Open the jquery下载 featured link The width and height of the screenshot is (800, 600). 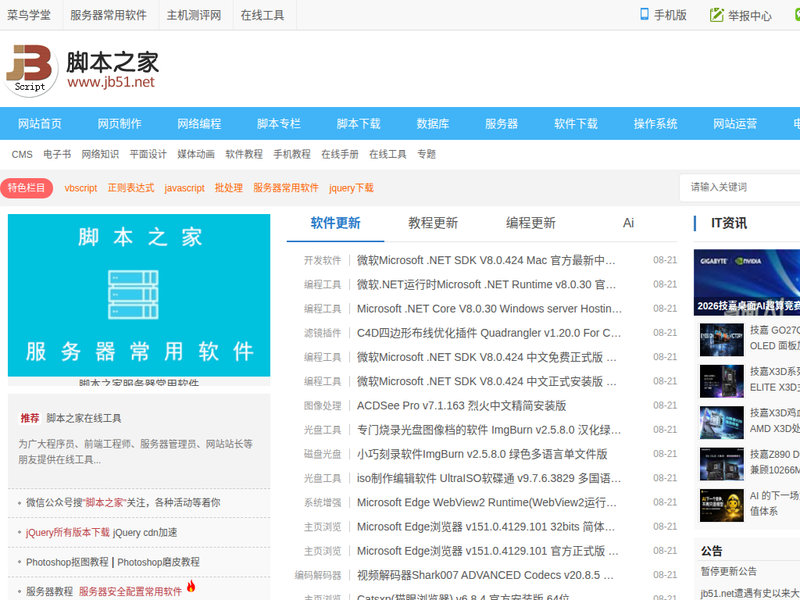tap(351, 188)
